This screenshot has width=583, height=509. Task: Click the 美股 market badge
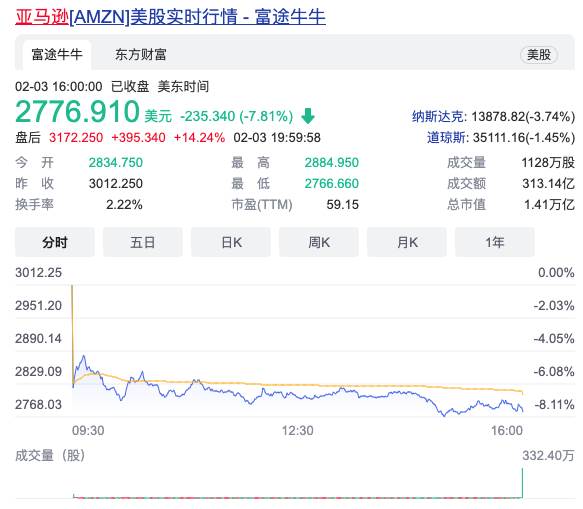(x=539, y=55)
